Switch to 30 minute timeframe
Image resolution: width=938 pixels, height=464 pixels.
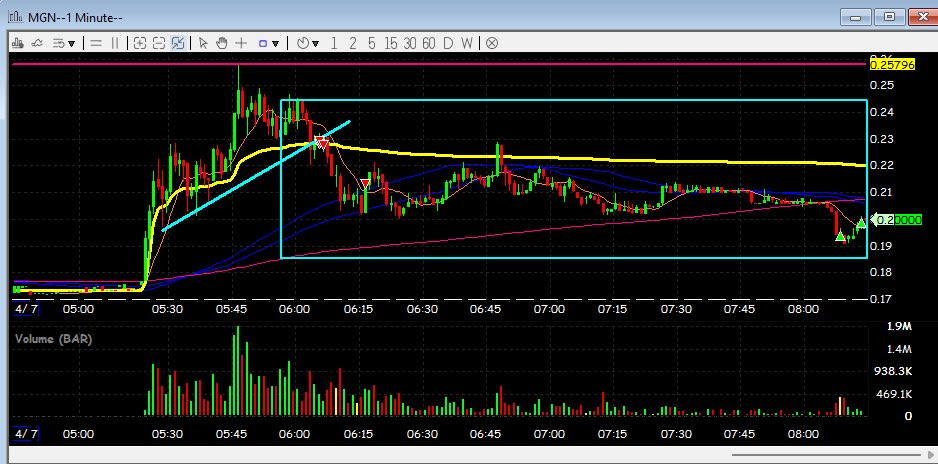[410, 43]
